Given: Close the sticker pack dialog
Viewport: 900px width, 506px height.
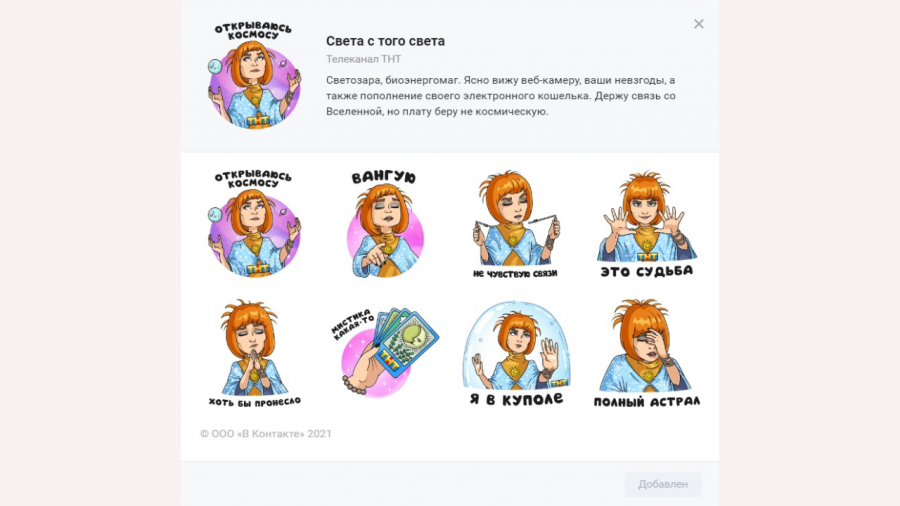Looking at the screenshot, I should point(699,24).
